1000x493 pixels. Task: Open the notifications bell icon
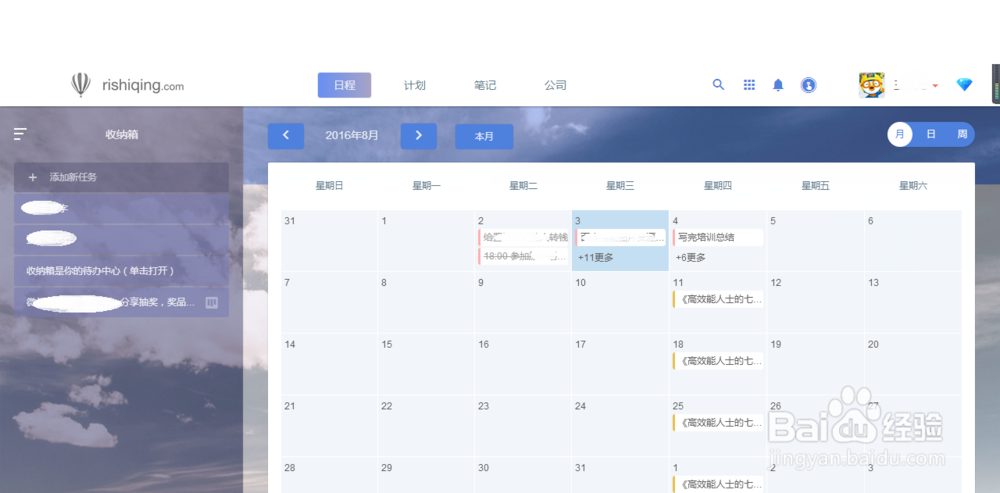tap(778, 85)
